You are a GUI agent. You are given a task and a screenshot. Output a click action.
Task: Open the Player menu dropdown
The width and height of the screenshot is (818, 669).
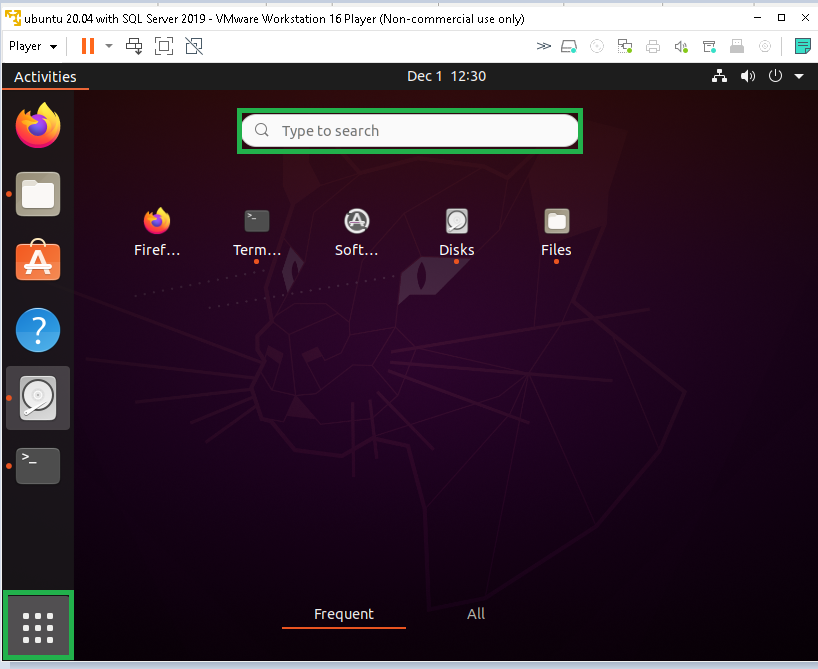pos(33,46)
